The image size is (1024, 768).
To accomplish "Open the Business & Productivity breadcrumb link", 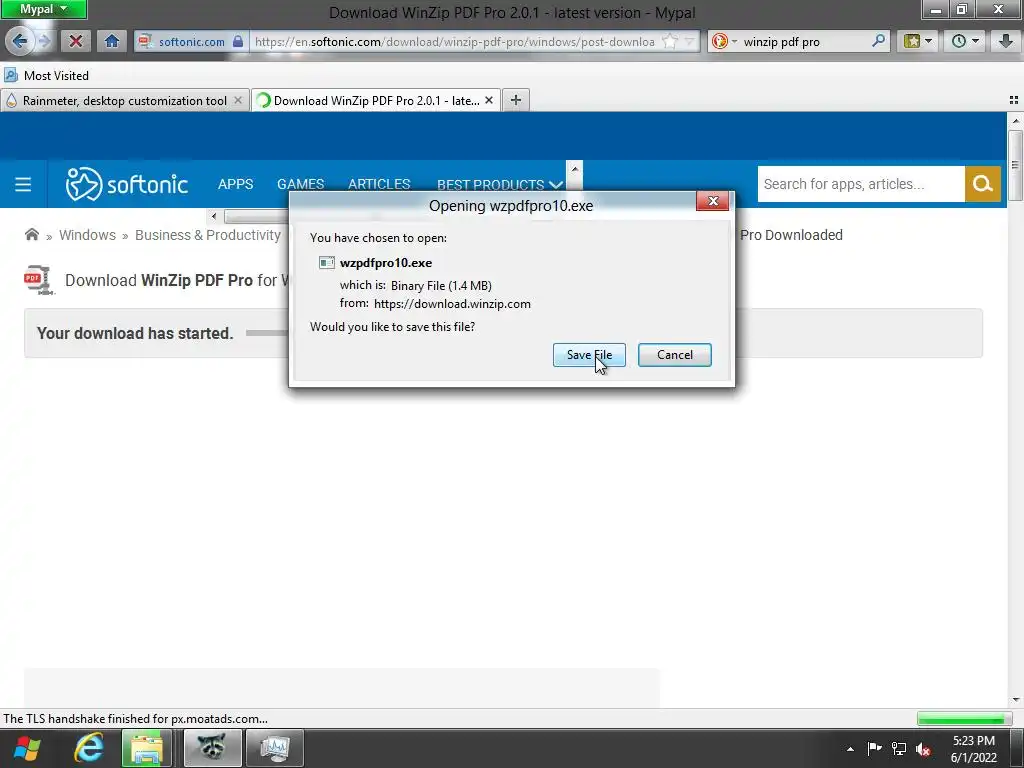I will 208,235.
